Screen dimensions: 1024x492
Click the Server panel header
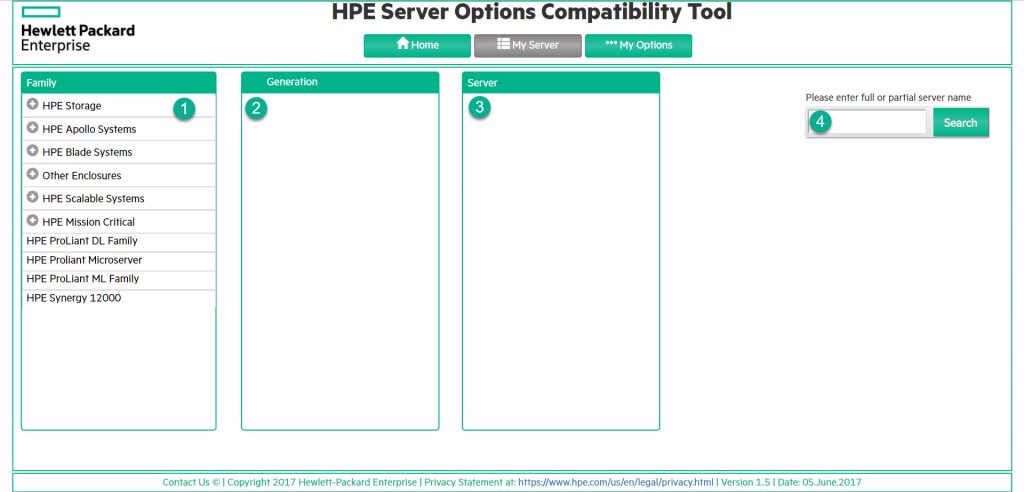coord(560,82)
